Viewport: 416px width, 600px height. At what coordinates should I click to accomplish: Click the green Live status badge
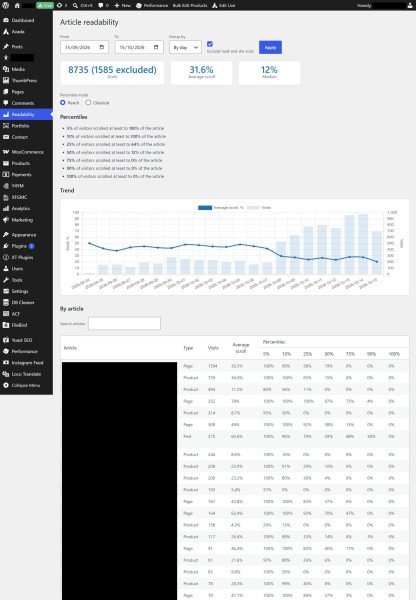tap(45, 5)
